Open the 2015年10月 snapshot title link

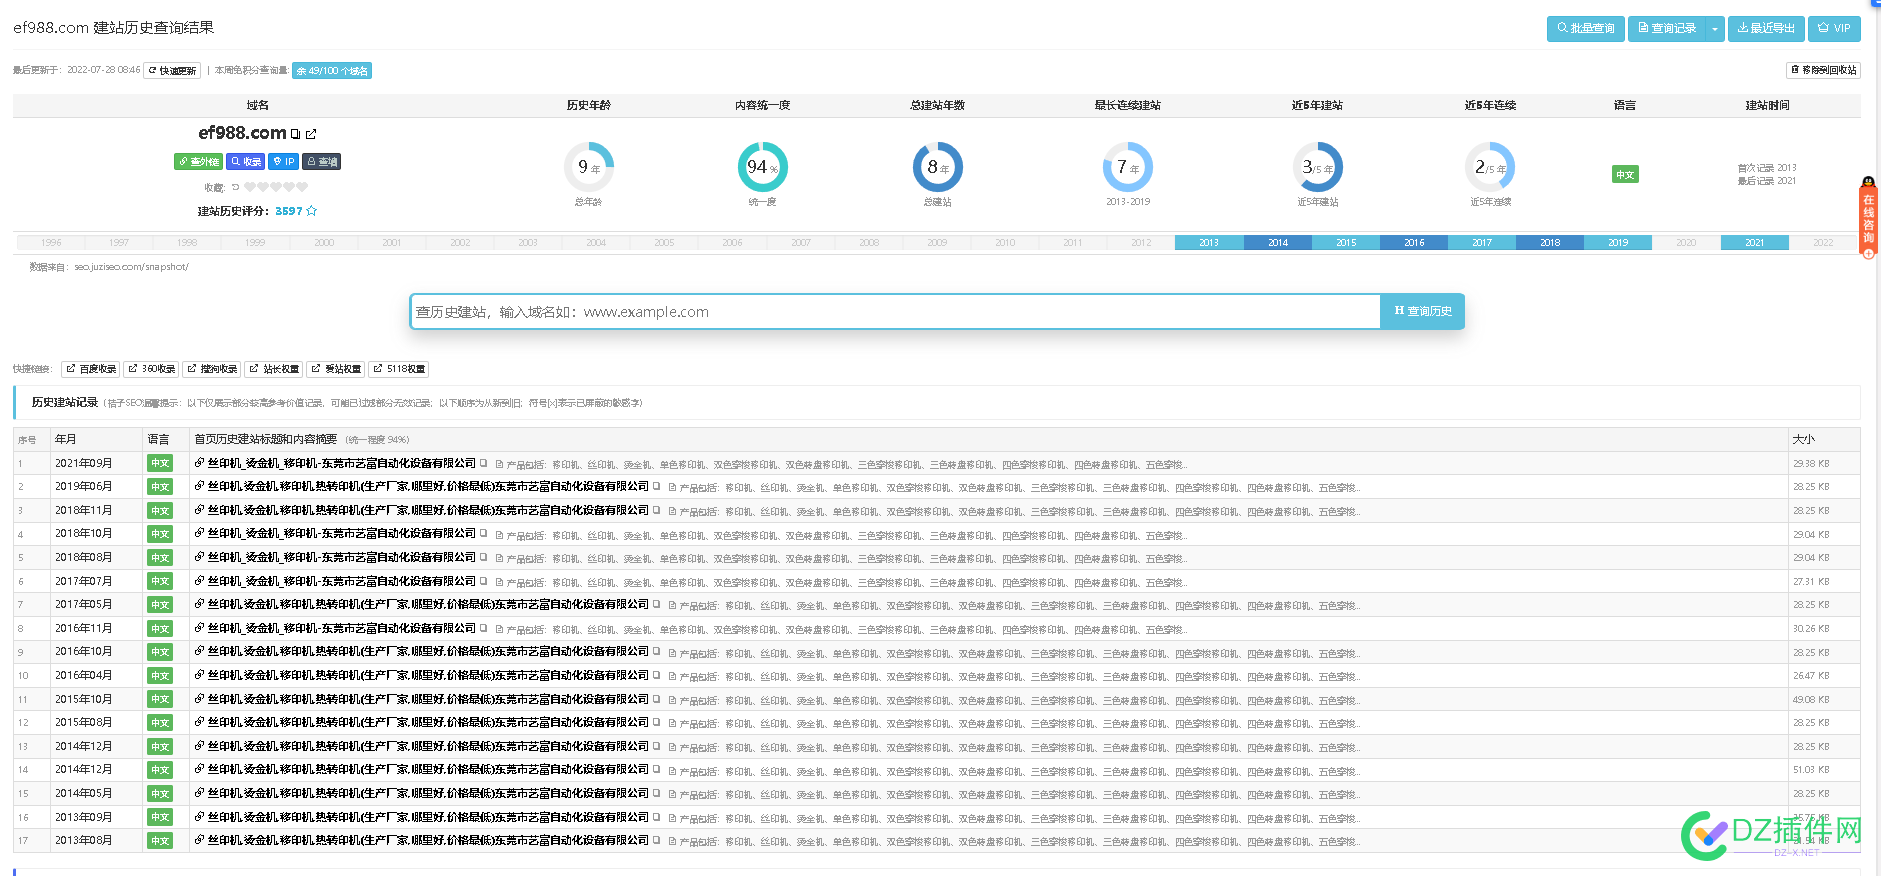428,699
